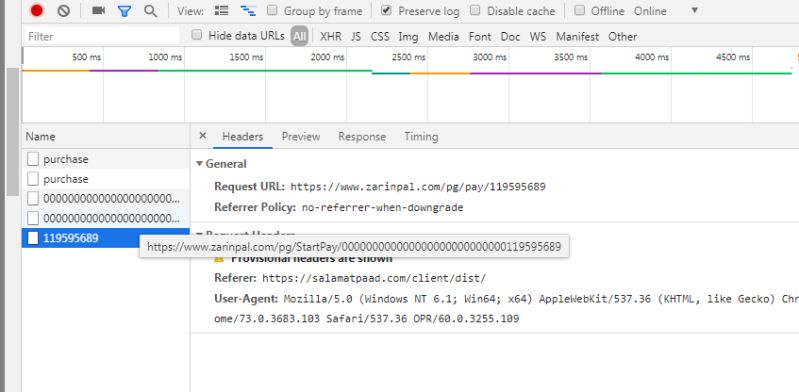Viewport: 799px width, 392px height.
Task: Click the scrollbar thumb on the left edge
Action: 12,132
